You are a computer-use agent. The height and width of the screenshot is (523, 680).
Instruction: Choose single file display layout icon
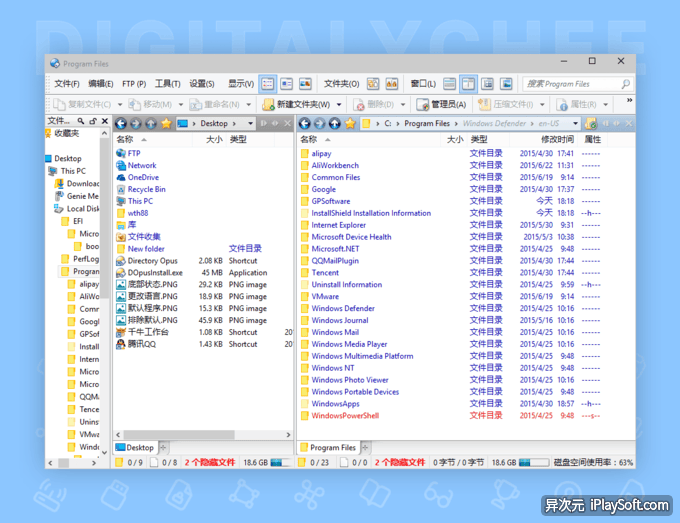tap(450, 84)
